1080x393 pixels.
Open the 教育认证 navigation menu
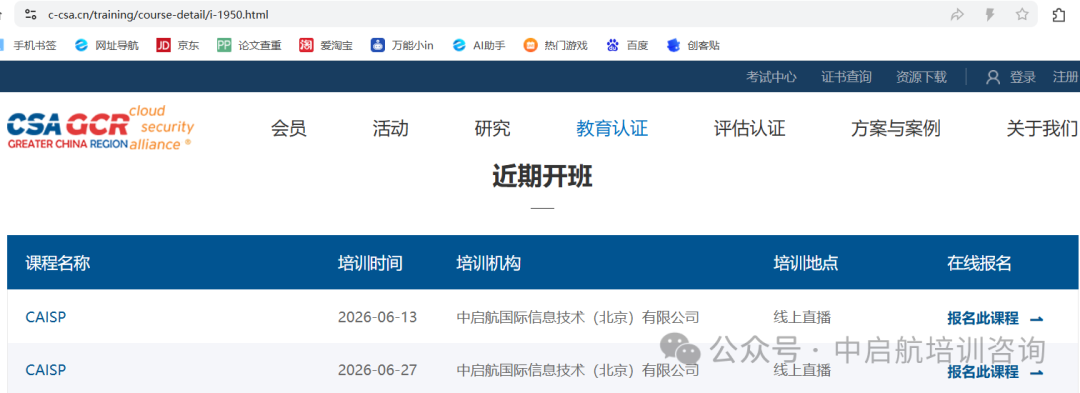[x=612, y=129]
